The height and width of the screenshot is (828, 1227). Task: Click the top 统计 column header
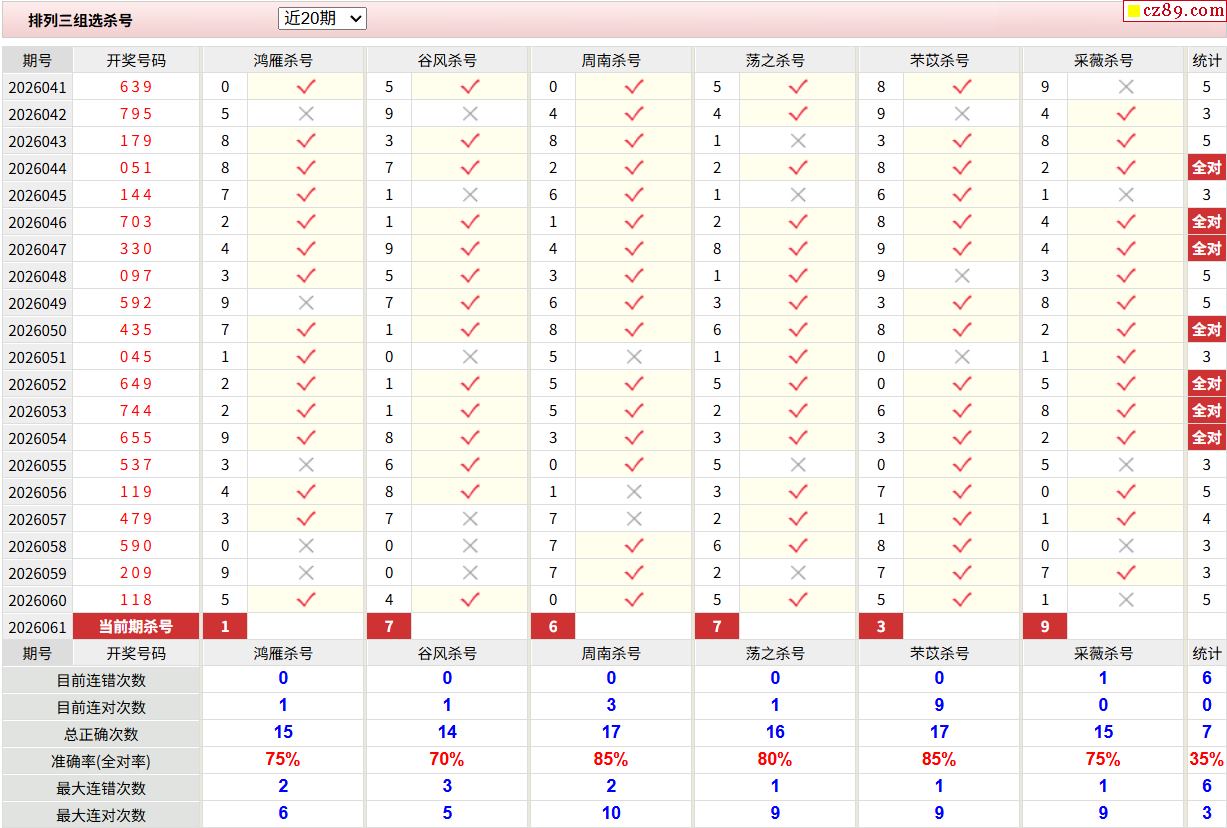click(1206, 60)
